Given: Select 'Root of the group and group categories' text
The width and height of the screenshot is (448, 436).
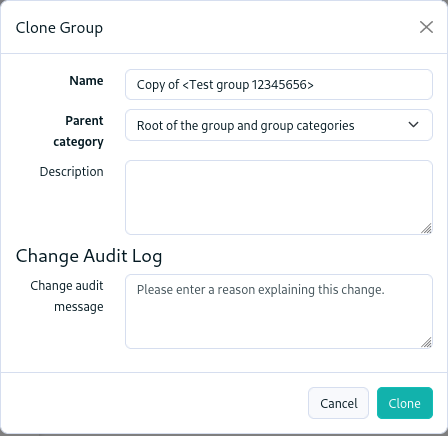Looking at the screenshot, I should (246, 126).
